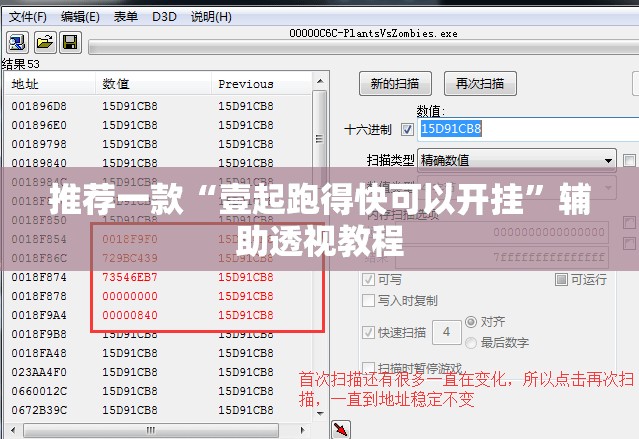Open the 说明(H) menu
The height and width of the screenshot is (439, 639).
211,17
